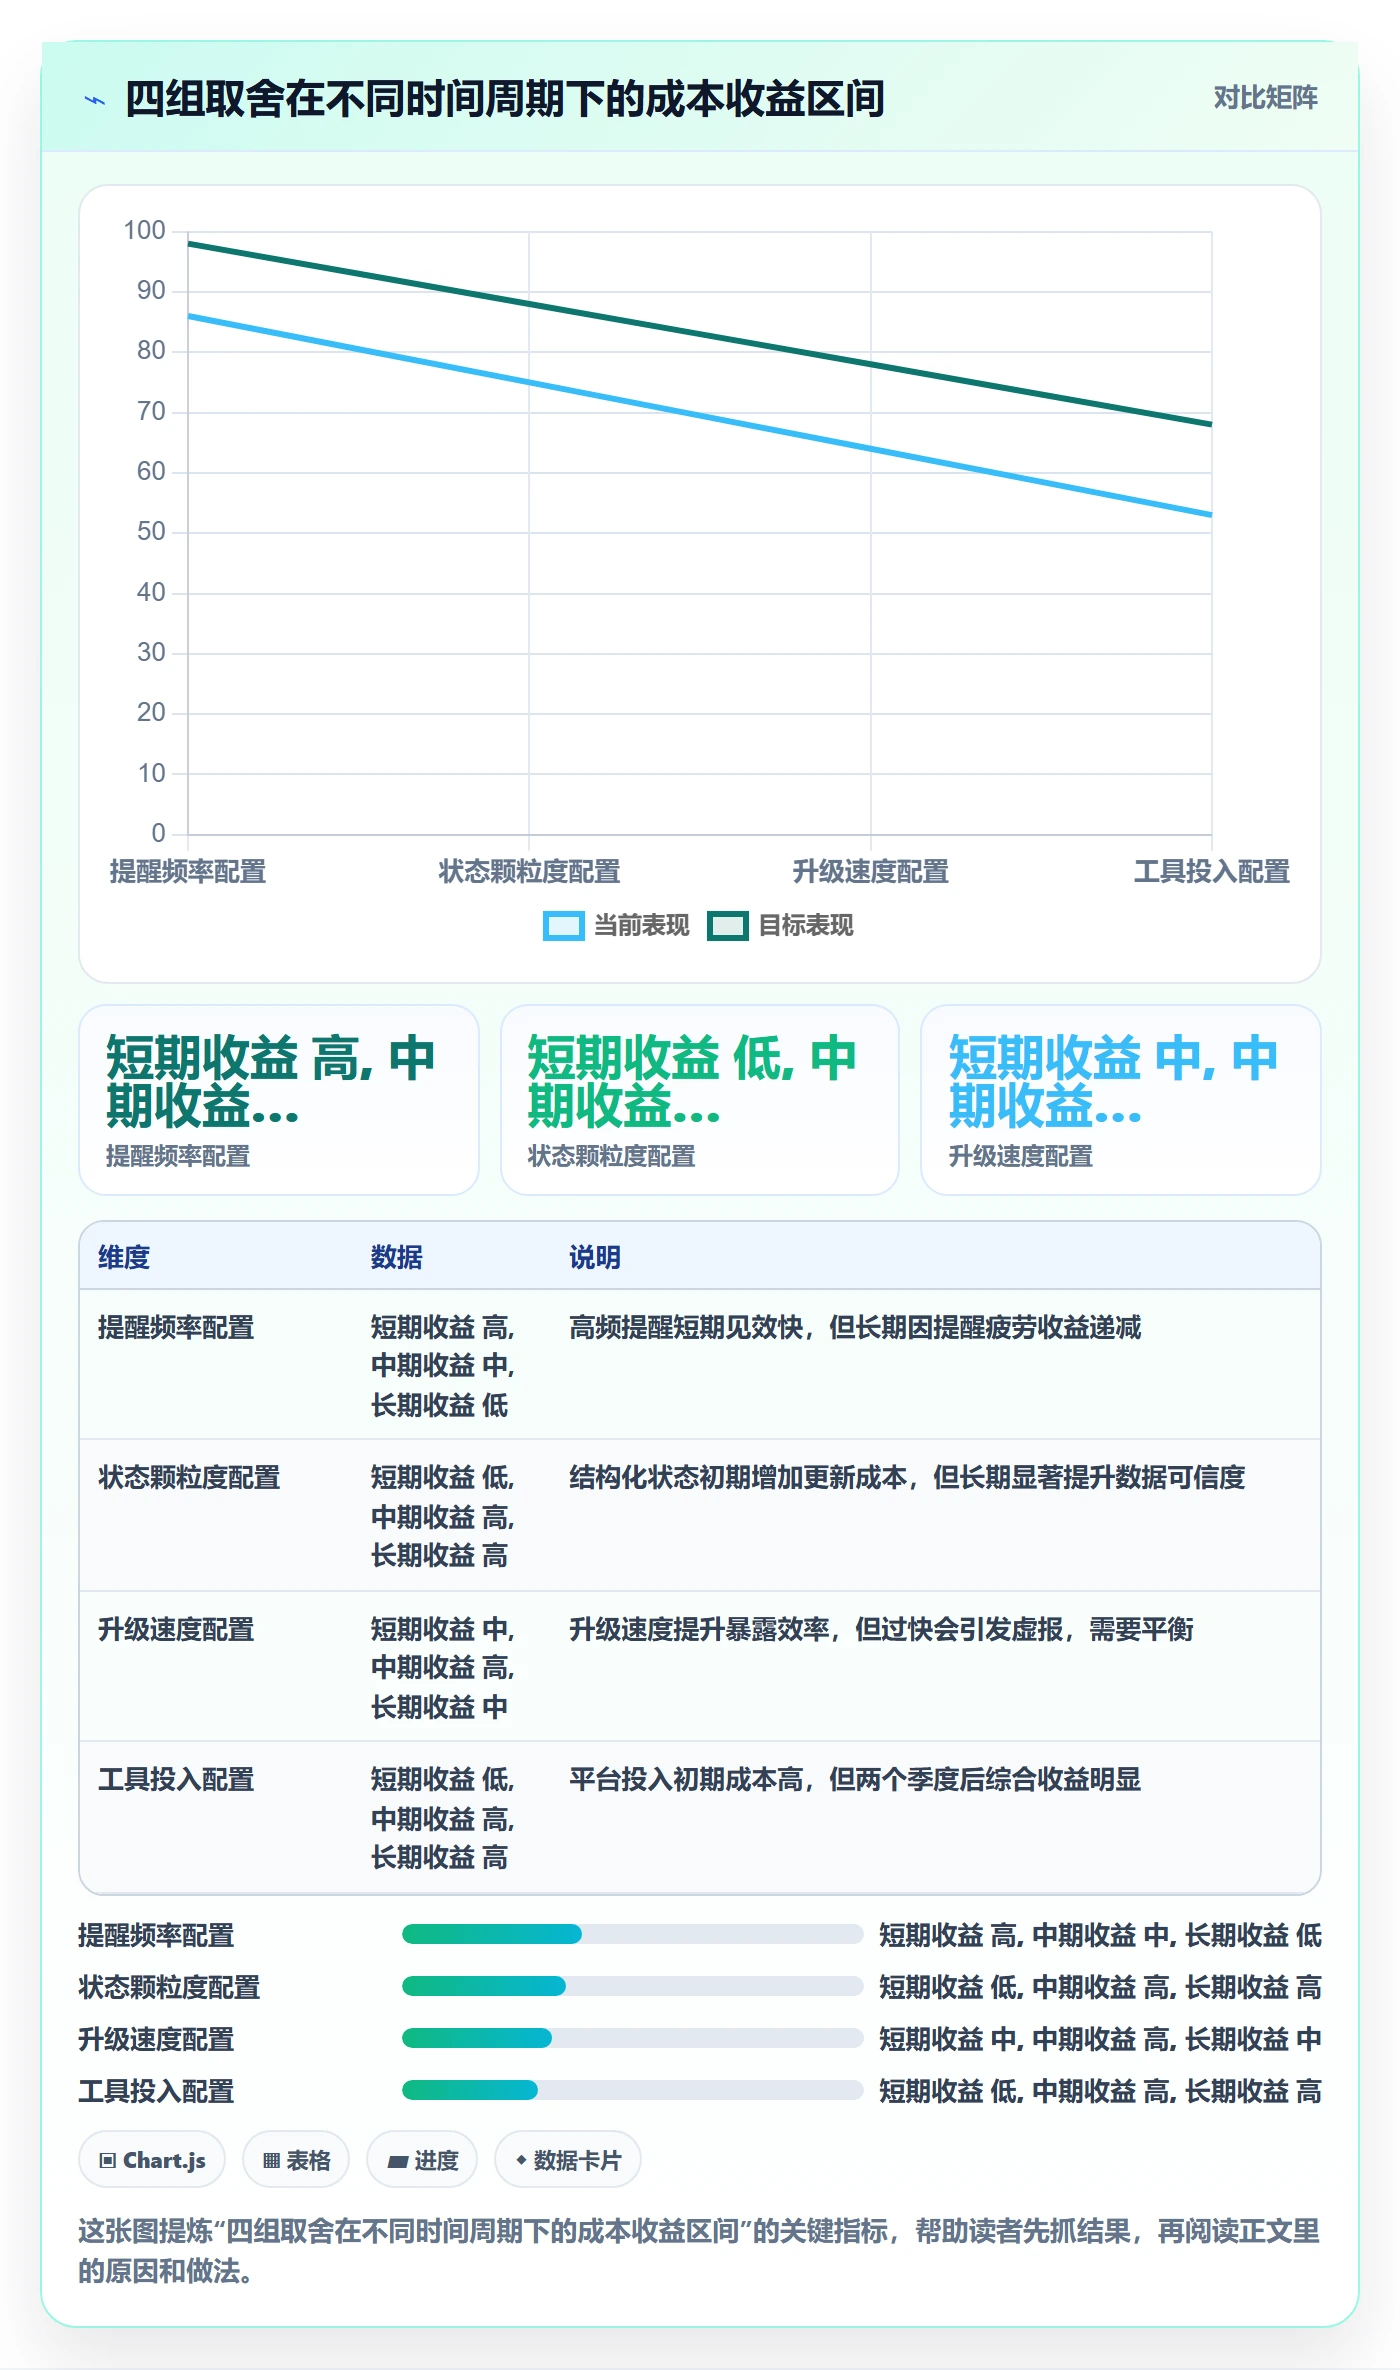Click the progress bar in the 提醒频率配置 row
The width and height of the screenshot is (1400, 2370).
tap(632, 1934)
